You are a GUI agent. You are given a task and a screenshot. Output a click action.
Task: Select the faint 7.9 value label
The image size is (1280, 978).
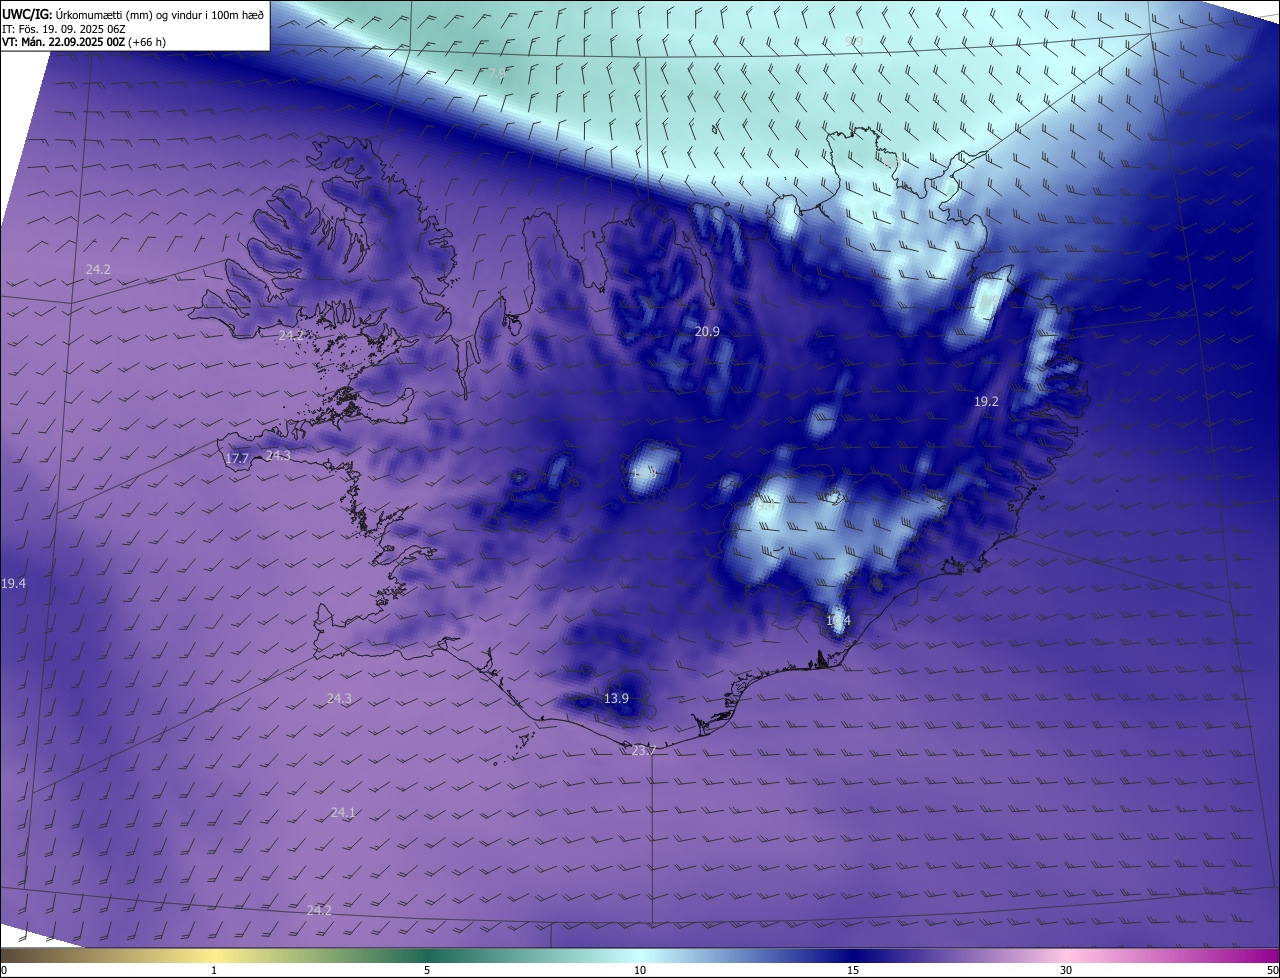pos(497,73)
